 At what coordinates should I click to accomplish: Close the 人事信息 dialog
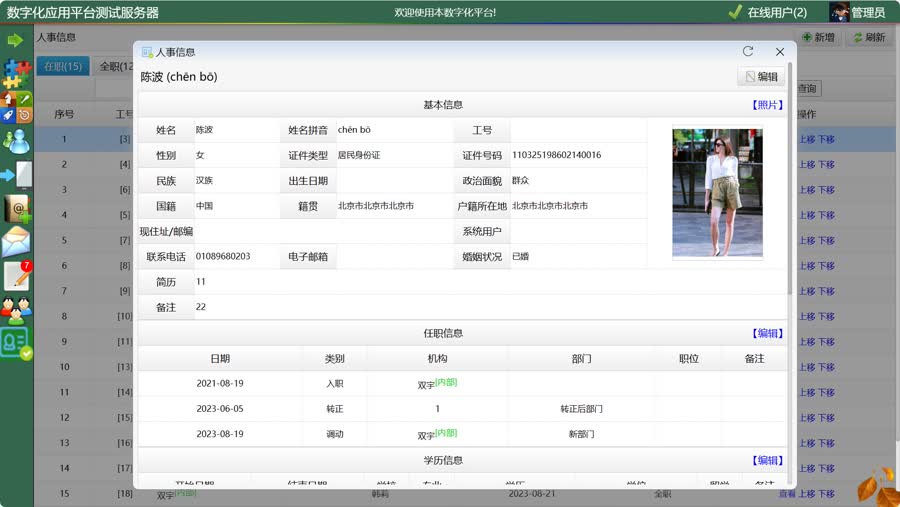780,52
